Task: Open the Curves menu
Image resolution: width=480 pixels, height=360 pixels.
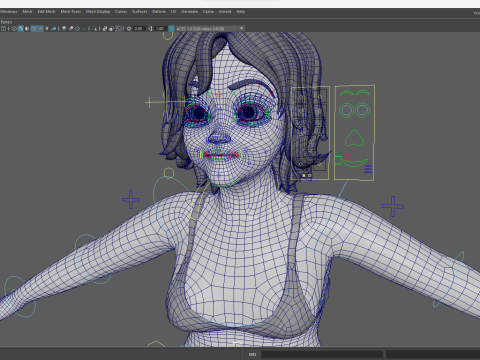Action: (x=121, y=12)
